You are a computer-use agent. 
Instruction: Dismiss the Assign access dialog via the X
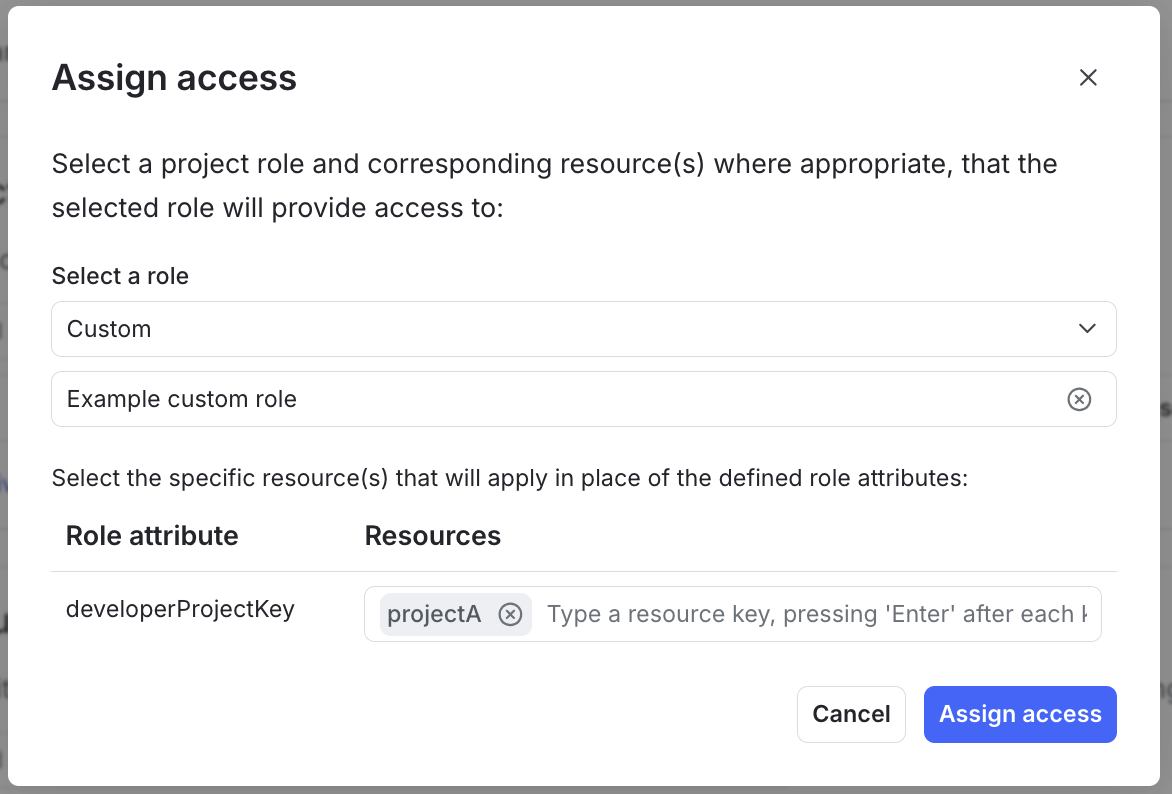coord(1088,77)
